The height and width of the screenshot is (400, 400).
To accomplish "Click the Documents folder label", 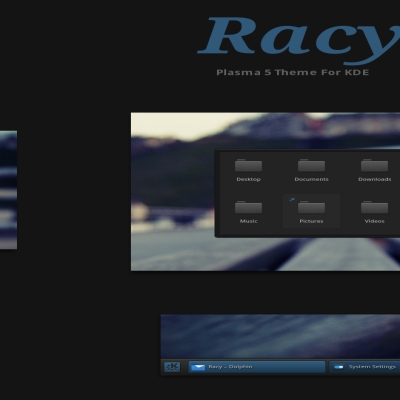I will coord(311,179).
